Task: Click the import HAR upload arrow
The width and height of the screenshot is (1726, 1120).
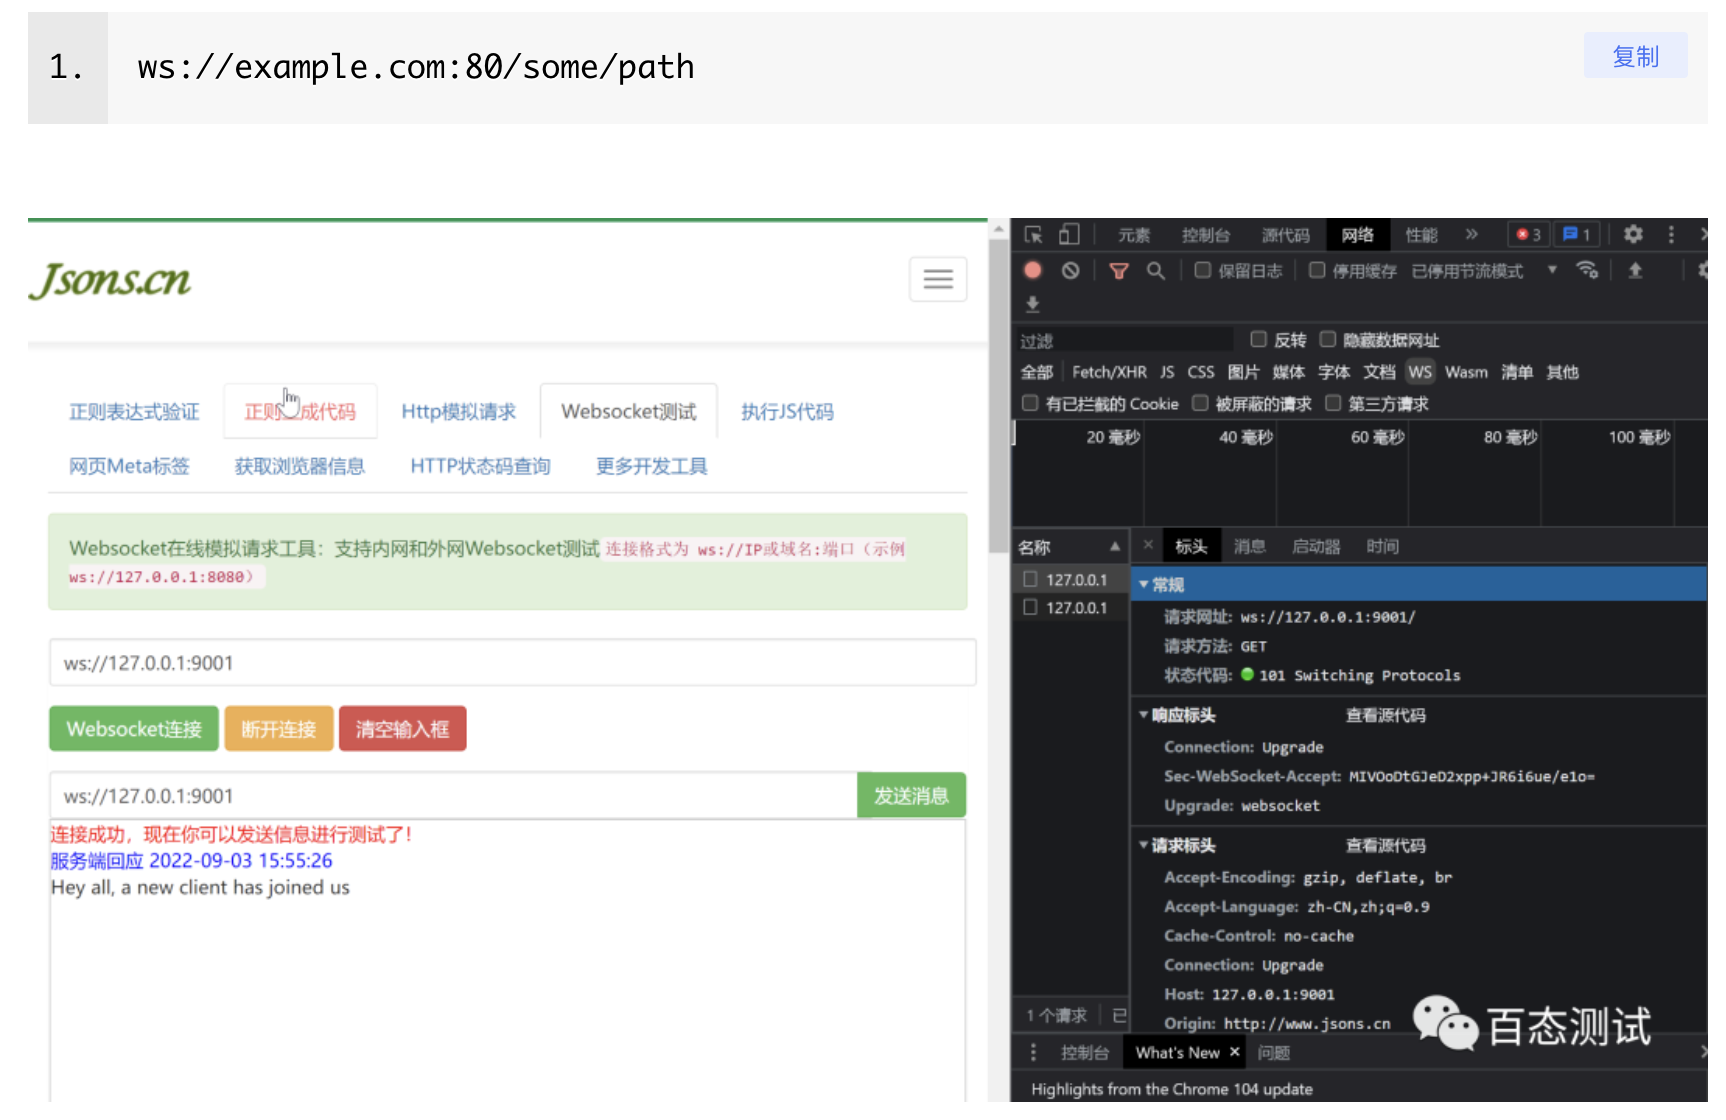Action: point(1636,270)
